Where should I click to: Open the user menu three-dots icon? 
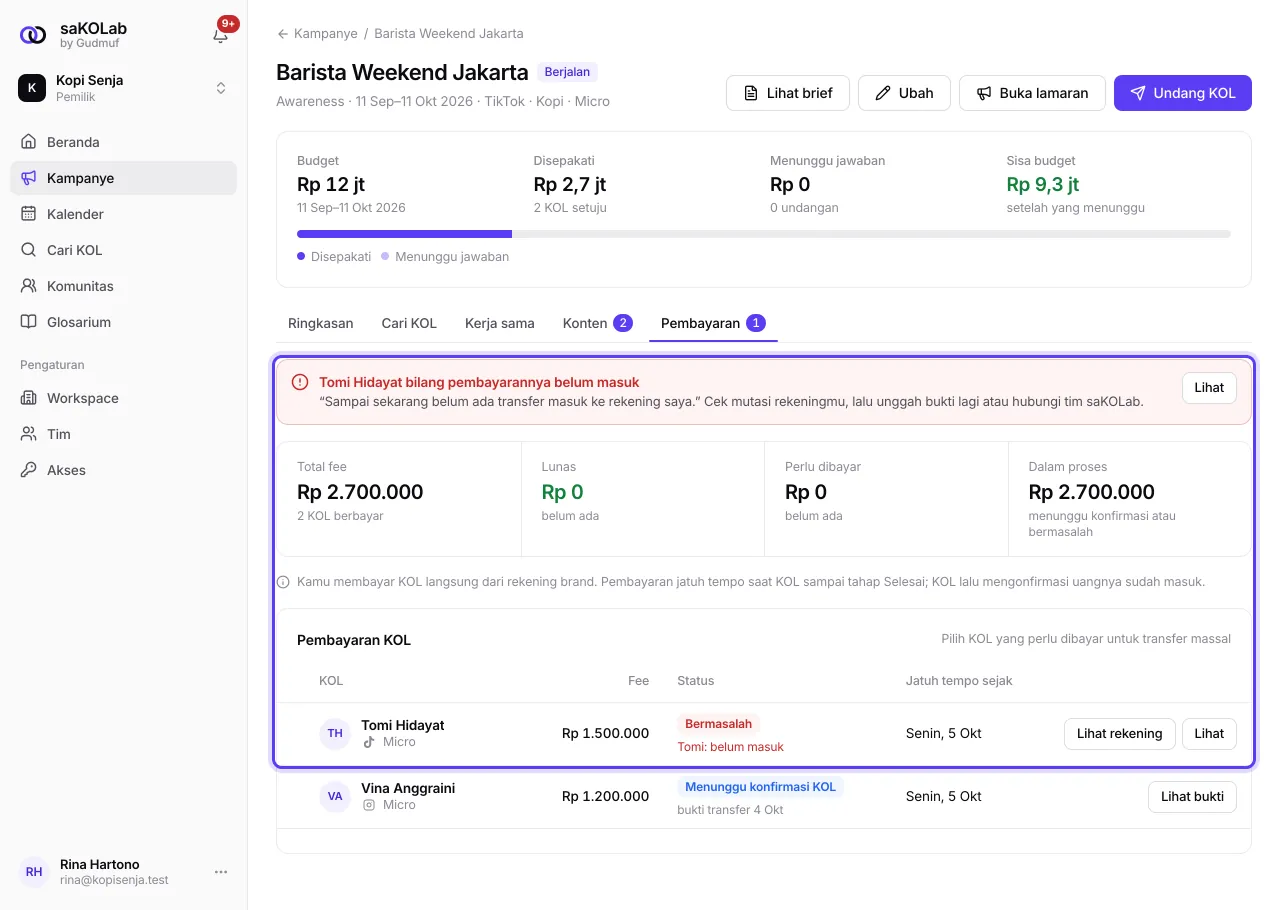(x=221, y=872)
